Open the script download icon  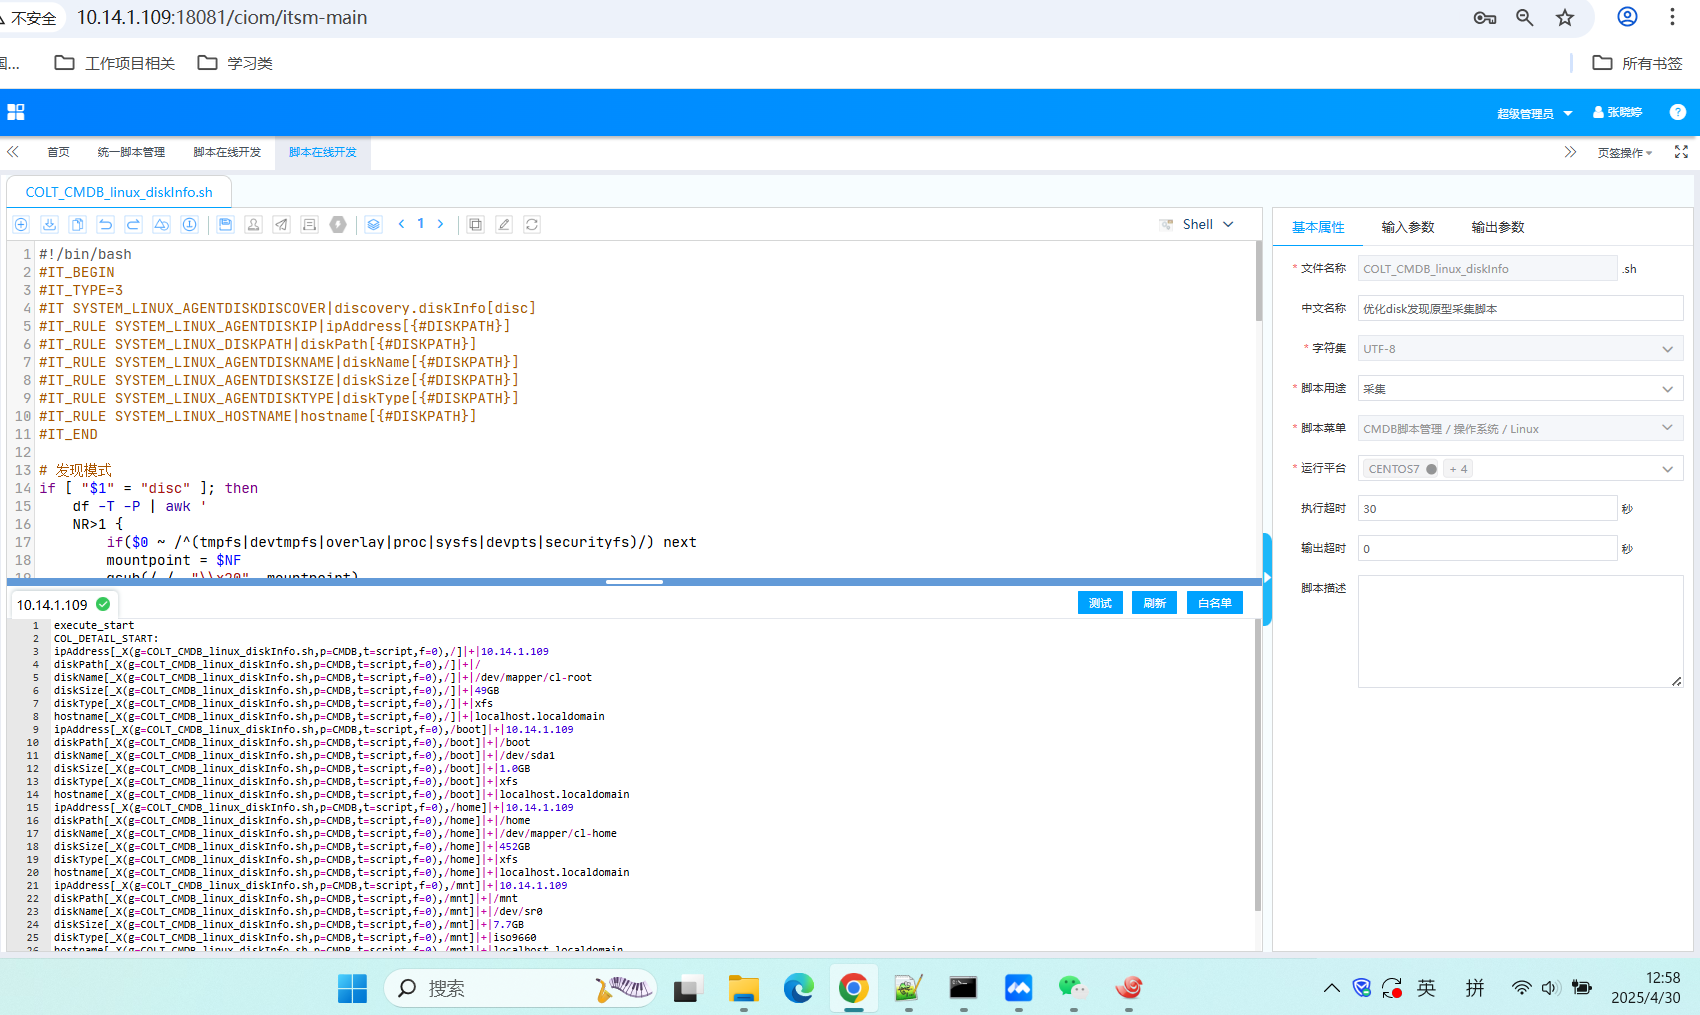[x=48, y=224]
